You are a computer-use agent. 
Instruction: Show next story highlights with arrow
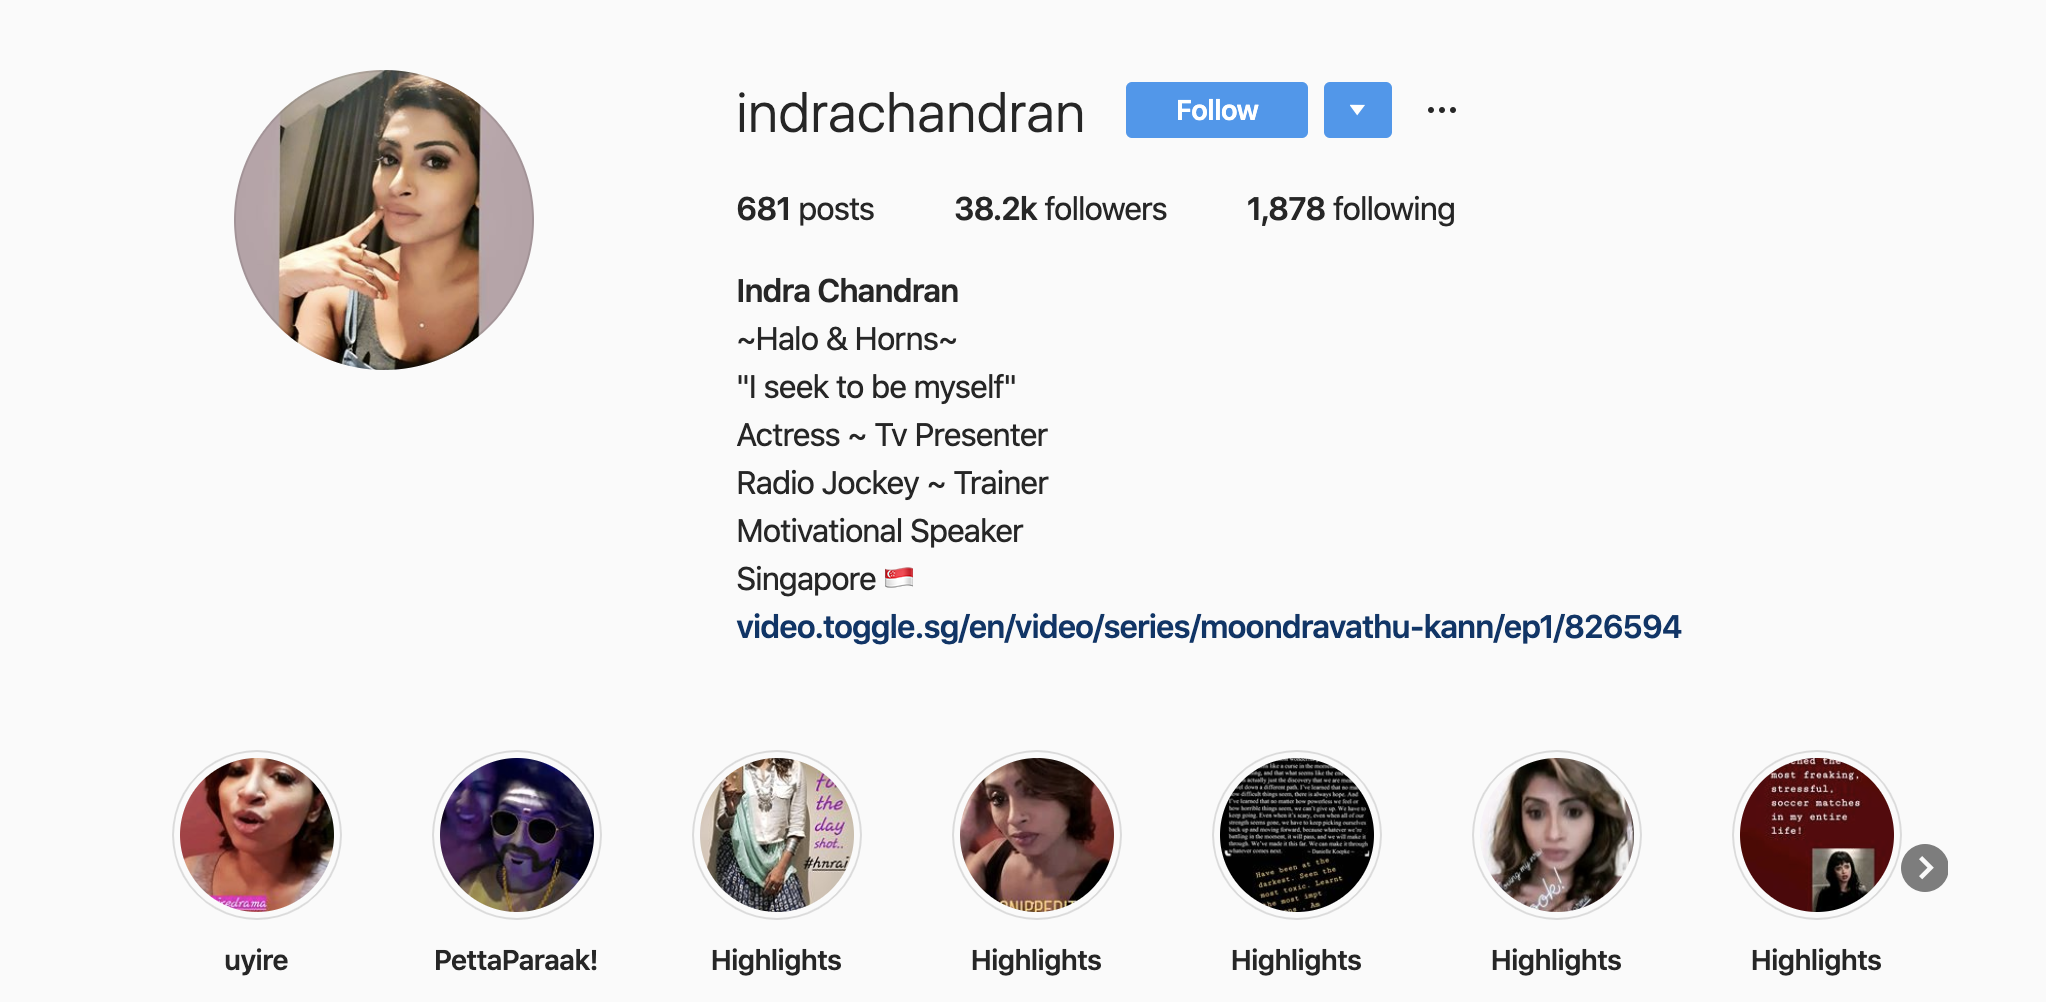tap(1924, 868)
